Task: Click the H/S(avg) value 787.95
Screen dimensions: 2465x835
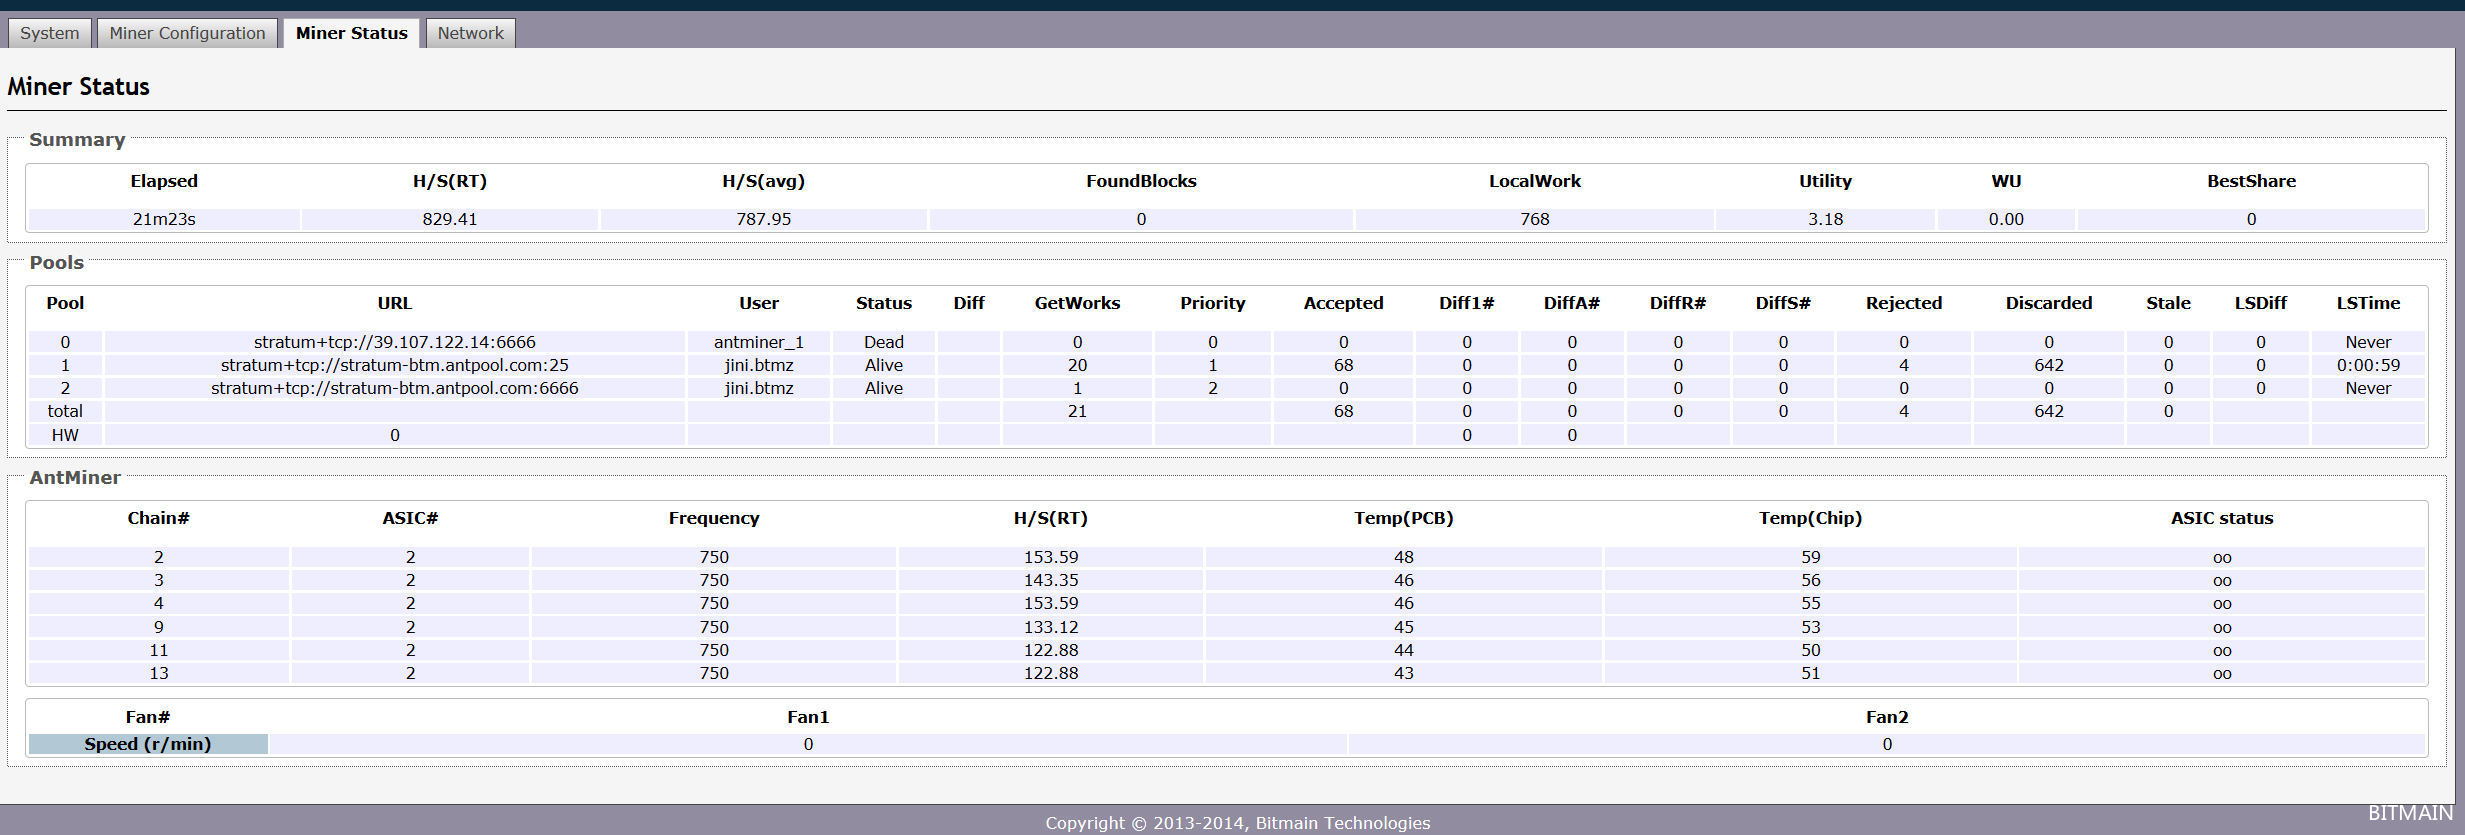Action: [x=763, y=219]
